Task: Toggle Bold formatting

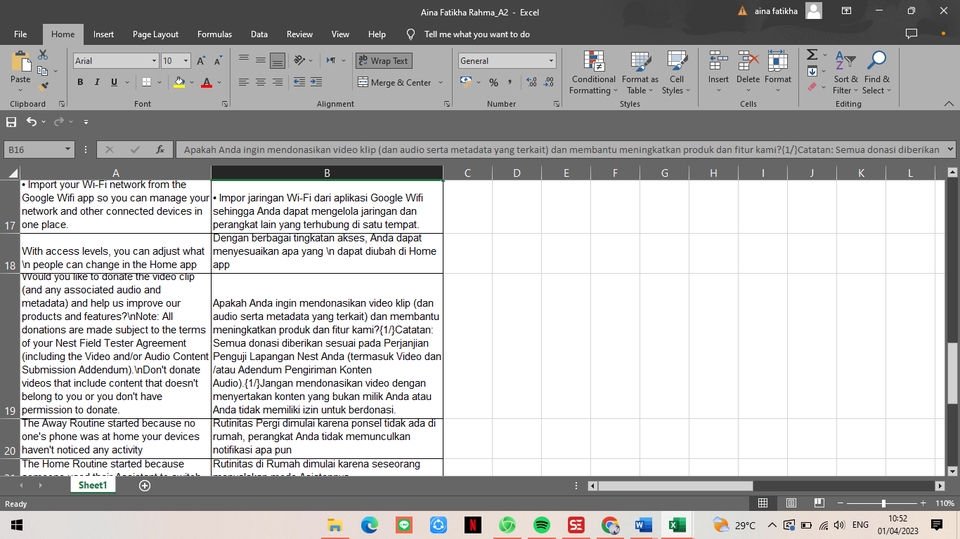Action: [x=80, y=82]
